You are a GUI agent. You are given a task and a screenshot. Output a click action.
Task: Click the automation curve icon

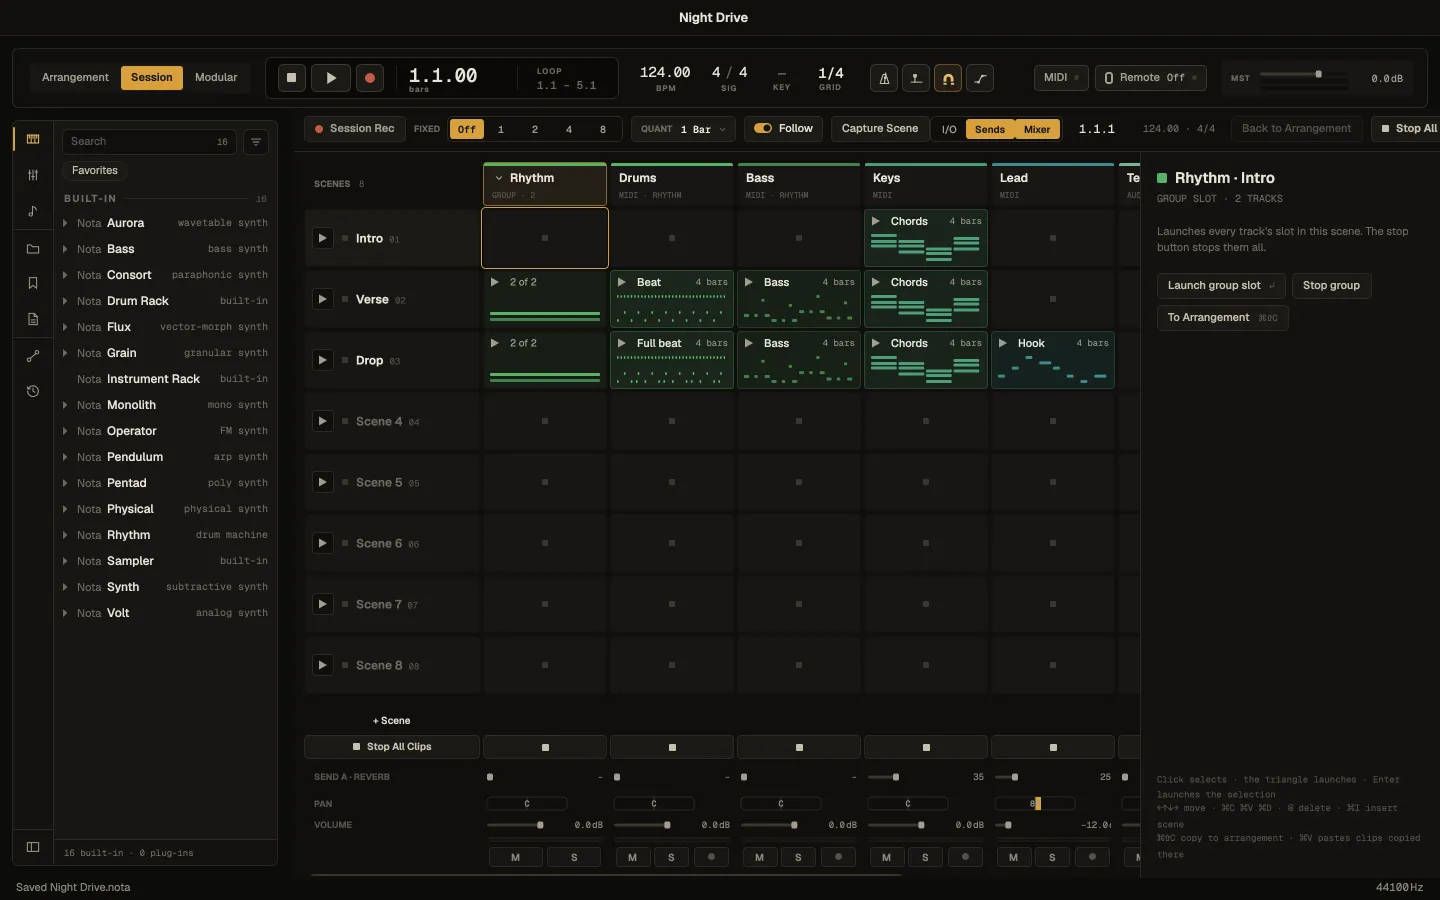[980, 78]
